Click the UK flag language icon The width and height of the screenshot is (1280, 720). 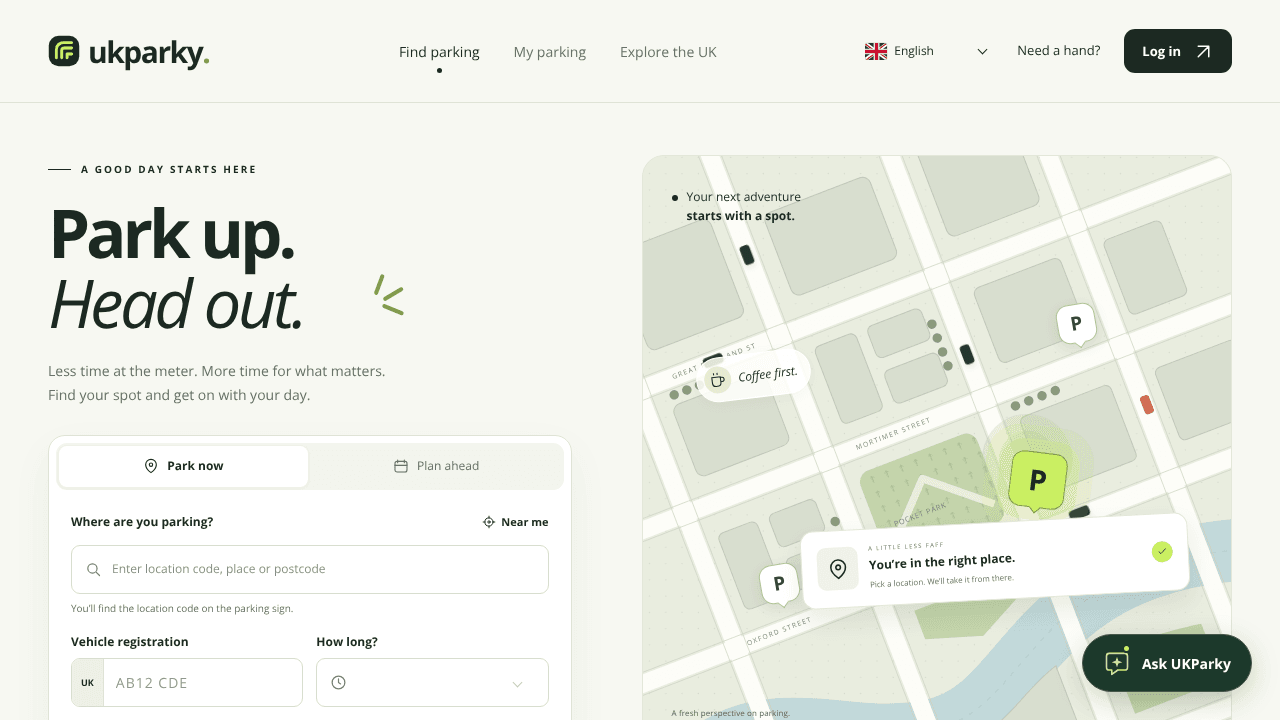[876, 51]
